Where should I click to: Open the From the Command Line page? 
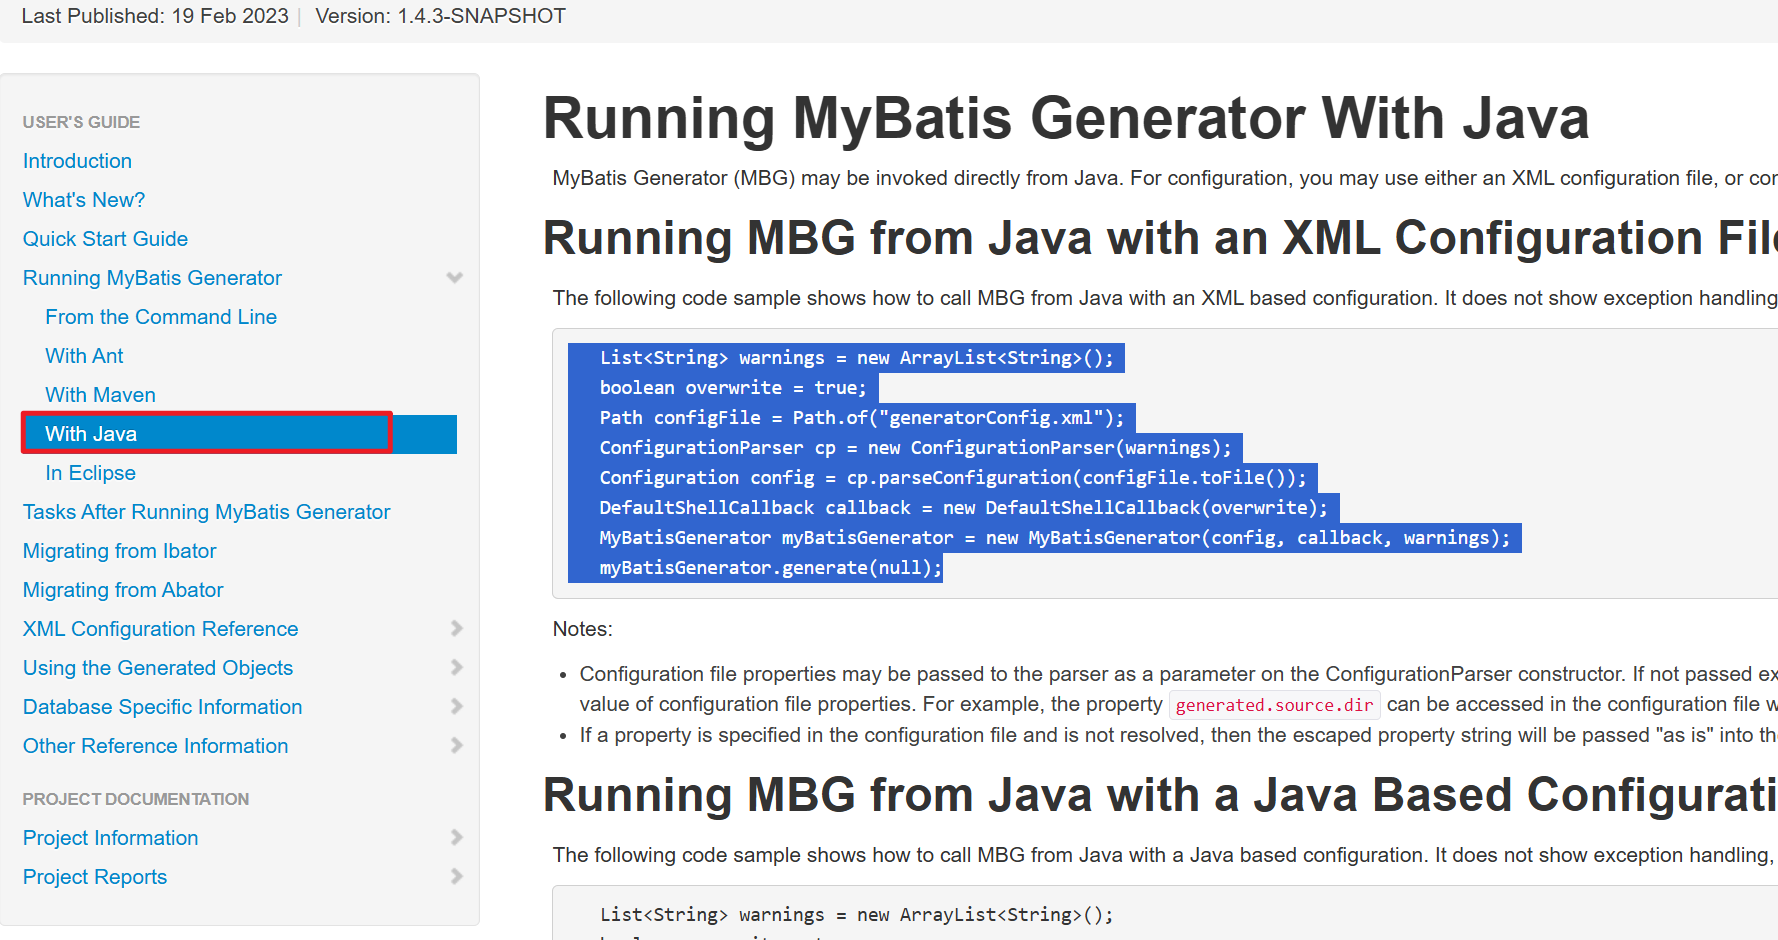161,316
